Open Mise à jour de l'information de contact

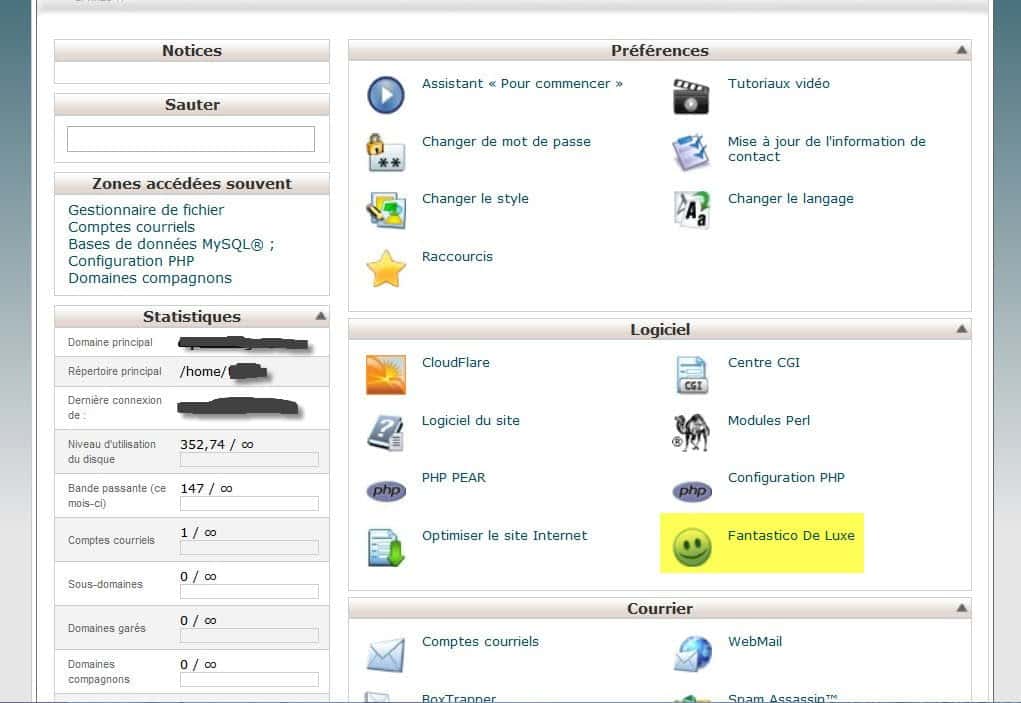point(827,148)
